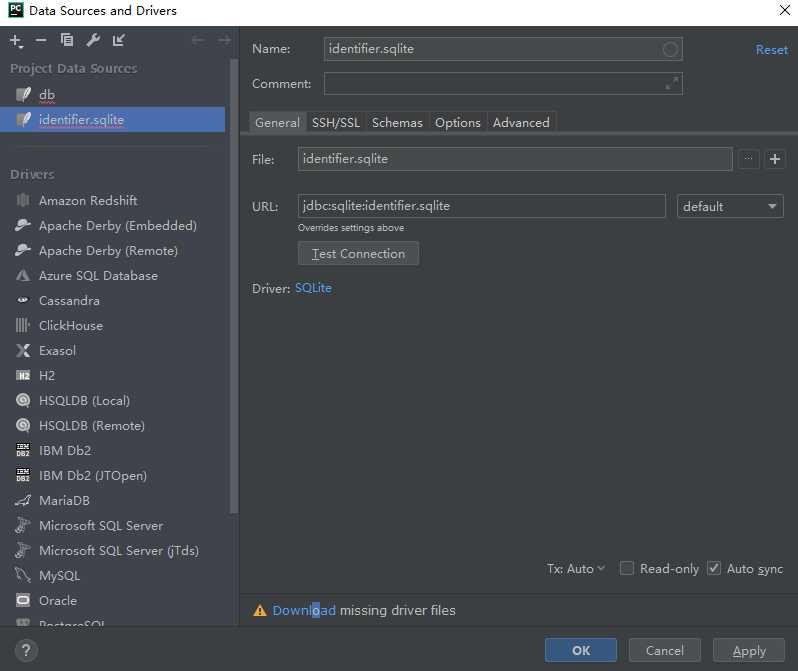The height and width of the screenshot is (671, 798).
Task: Close the Data Sources and Drivers dialog
Action: (x=784, y=10)
